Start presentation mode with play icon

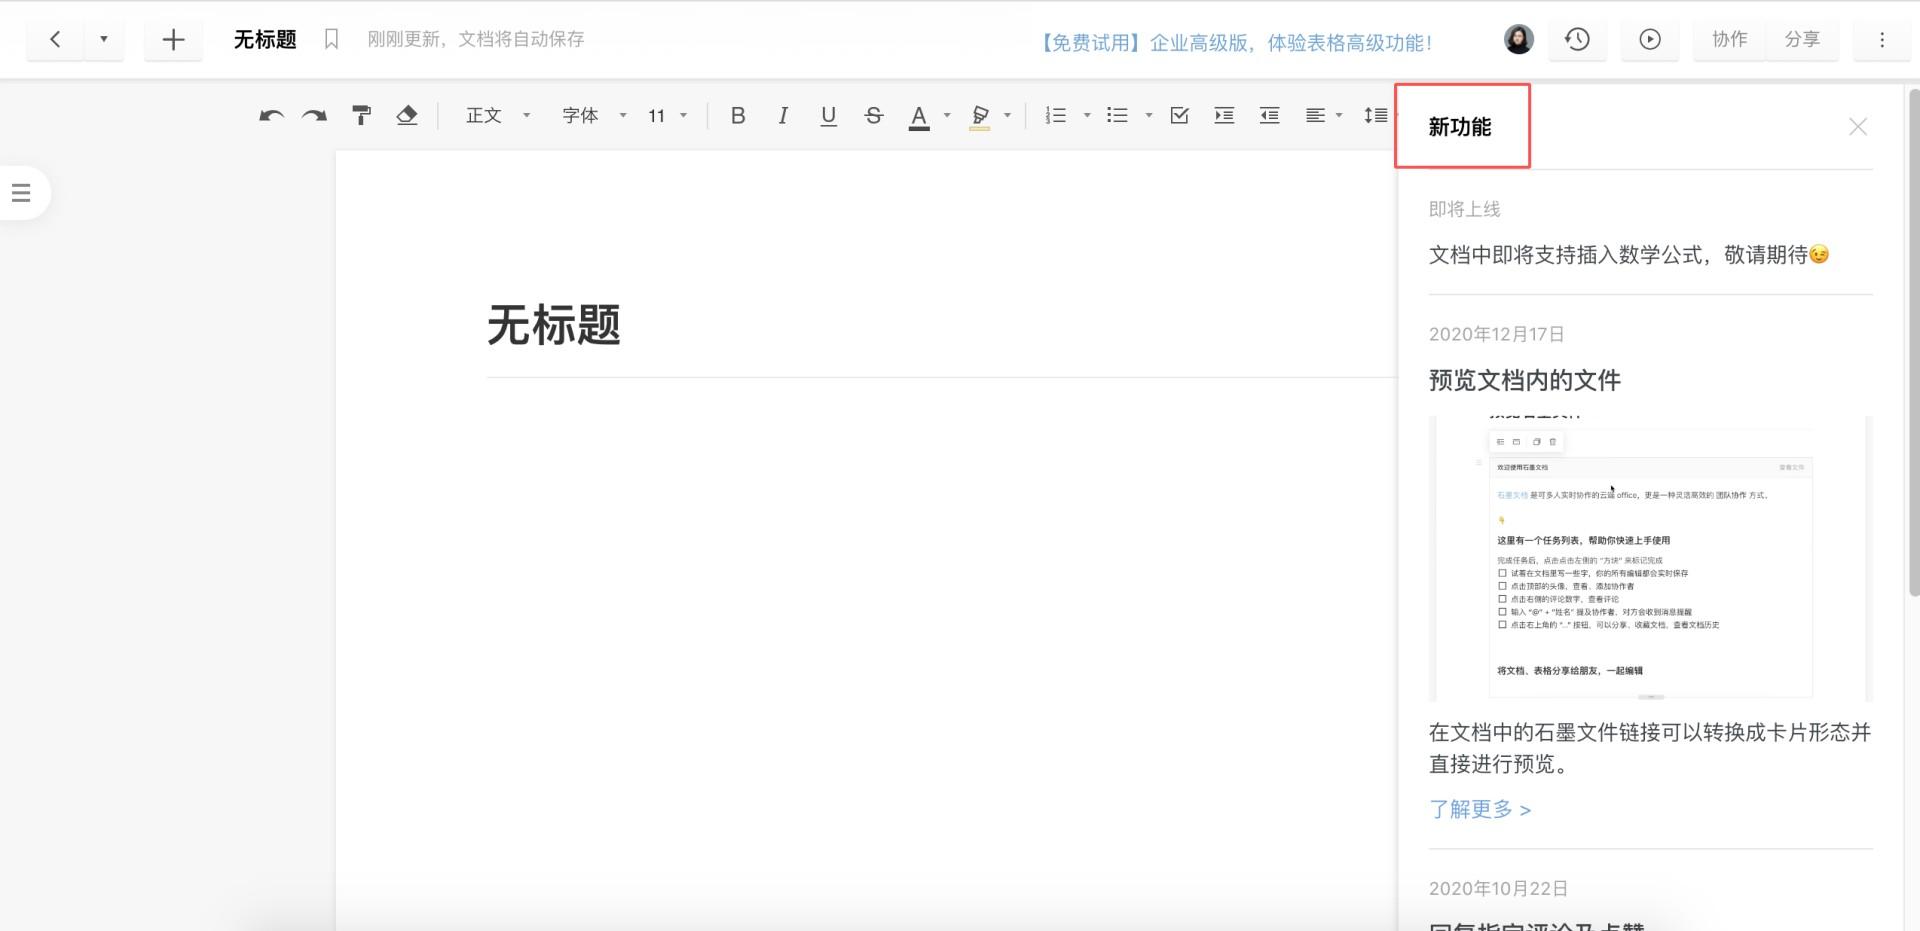[1650, 39]
